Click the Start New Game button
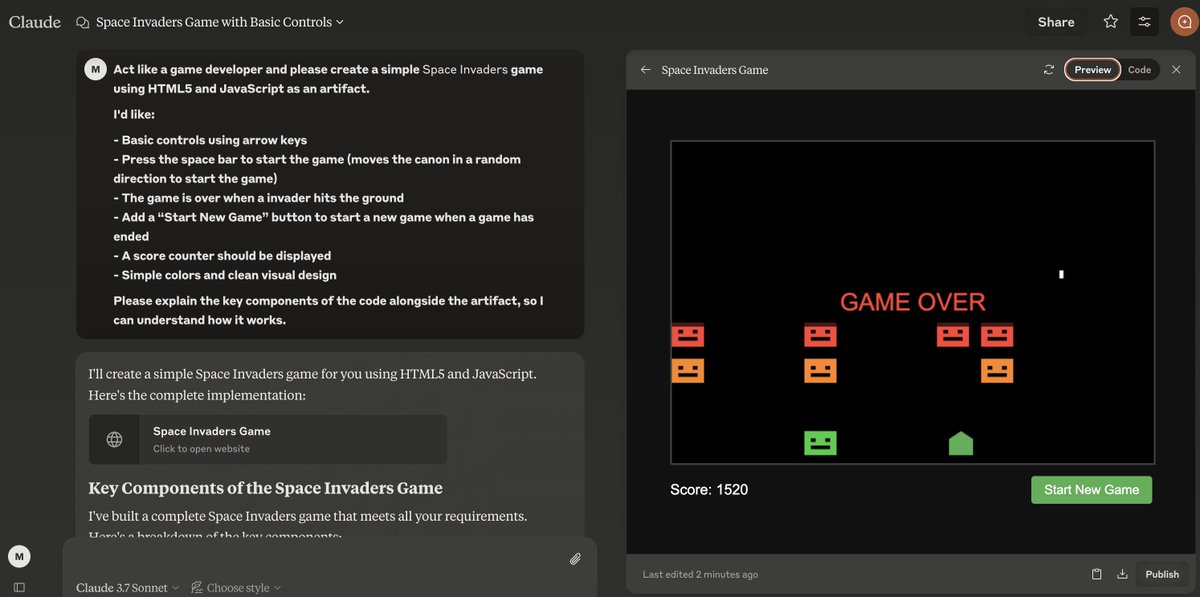Viewport: 1200px width, 597px height. click(x=1091, y=490)
